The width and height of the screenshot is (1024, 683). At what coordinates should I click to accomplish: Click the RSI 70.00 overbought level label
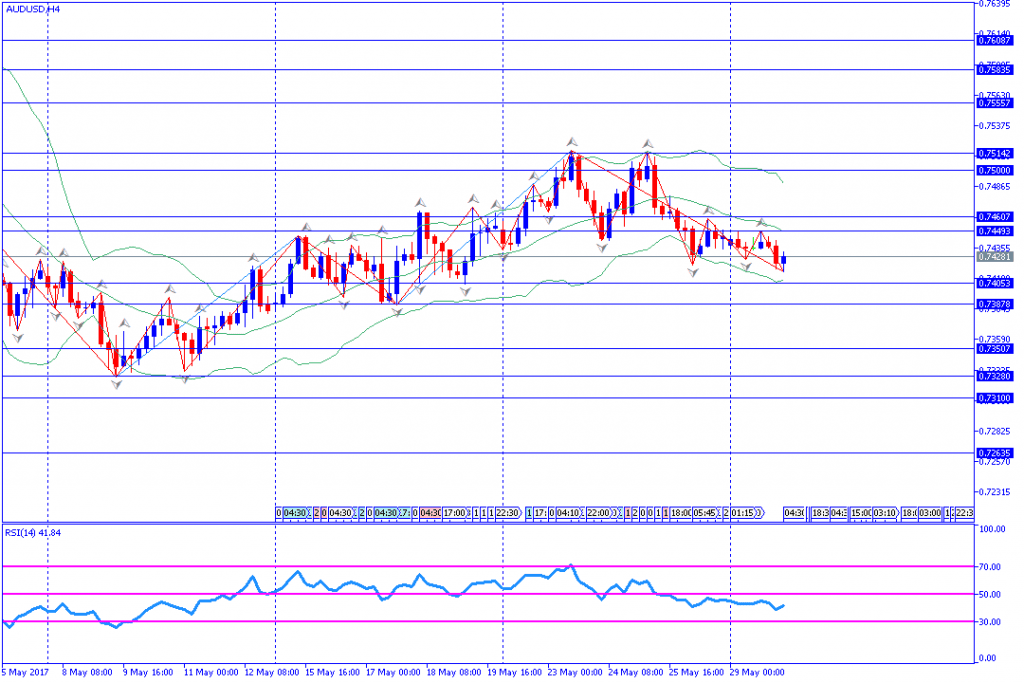click(989, 567)
